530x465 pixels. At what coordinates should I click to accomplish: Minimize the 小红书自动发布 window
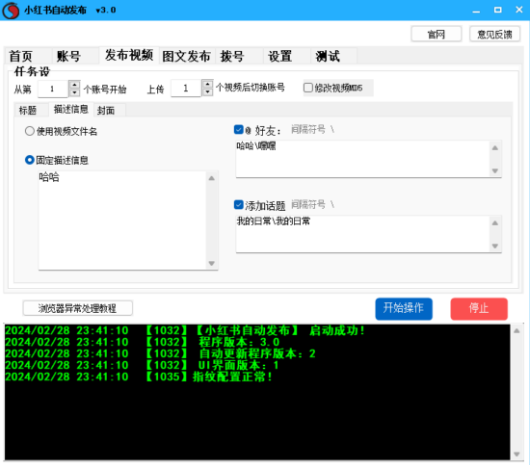[476, 10]
